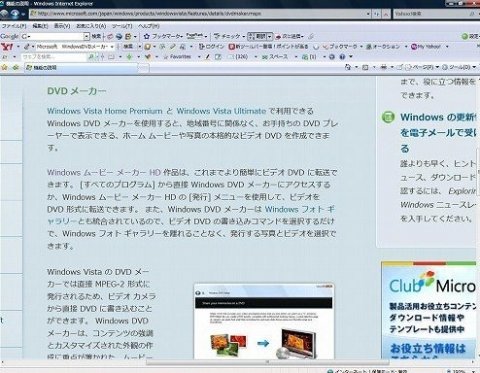This screenshot has width=480, height=373.
Task: Open the オークション toolbar button
Action: [383, 47]
